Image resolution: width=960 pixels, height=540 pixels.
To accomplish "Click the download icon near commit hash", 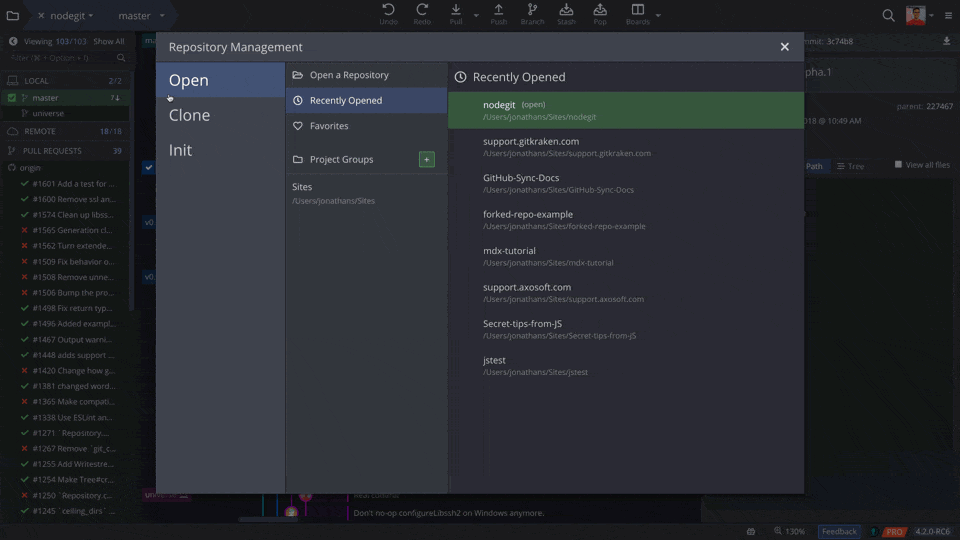I will pyautogui.click(x=947, y=41).
